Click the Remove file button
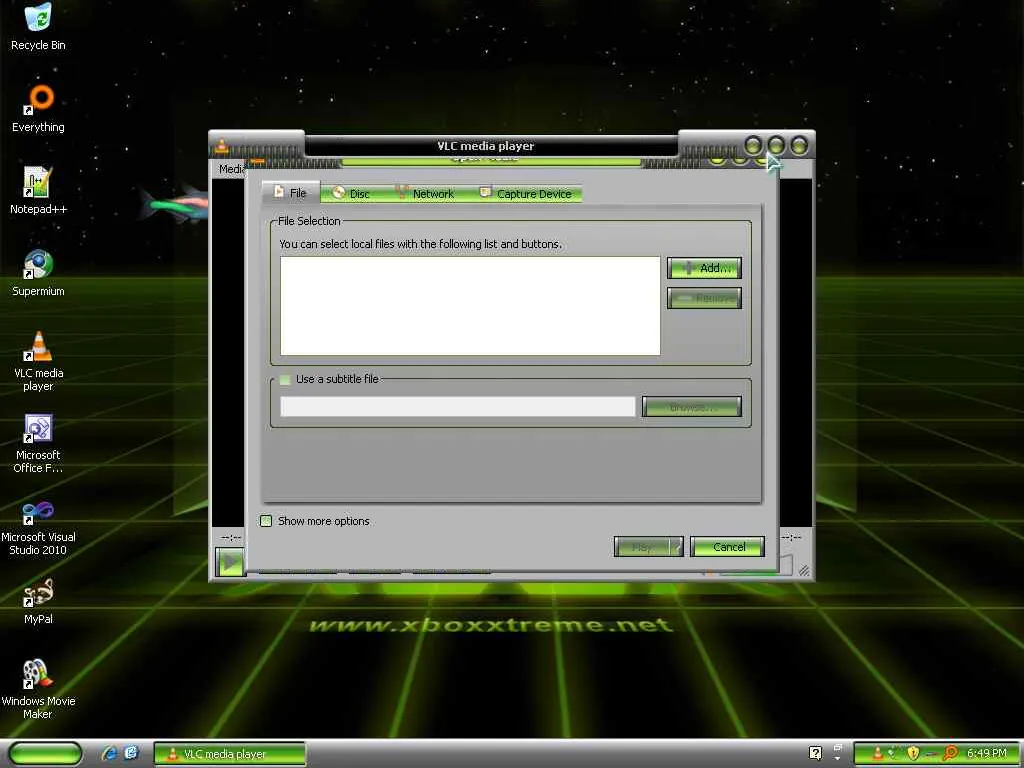 (x=704, y=298)
